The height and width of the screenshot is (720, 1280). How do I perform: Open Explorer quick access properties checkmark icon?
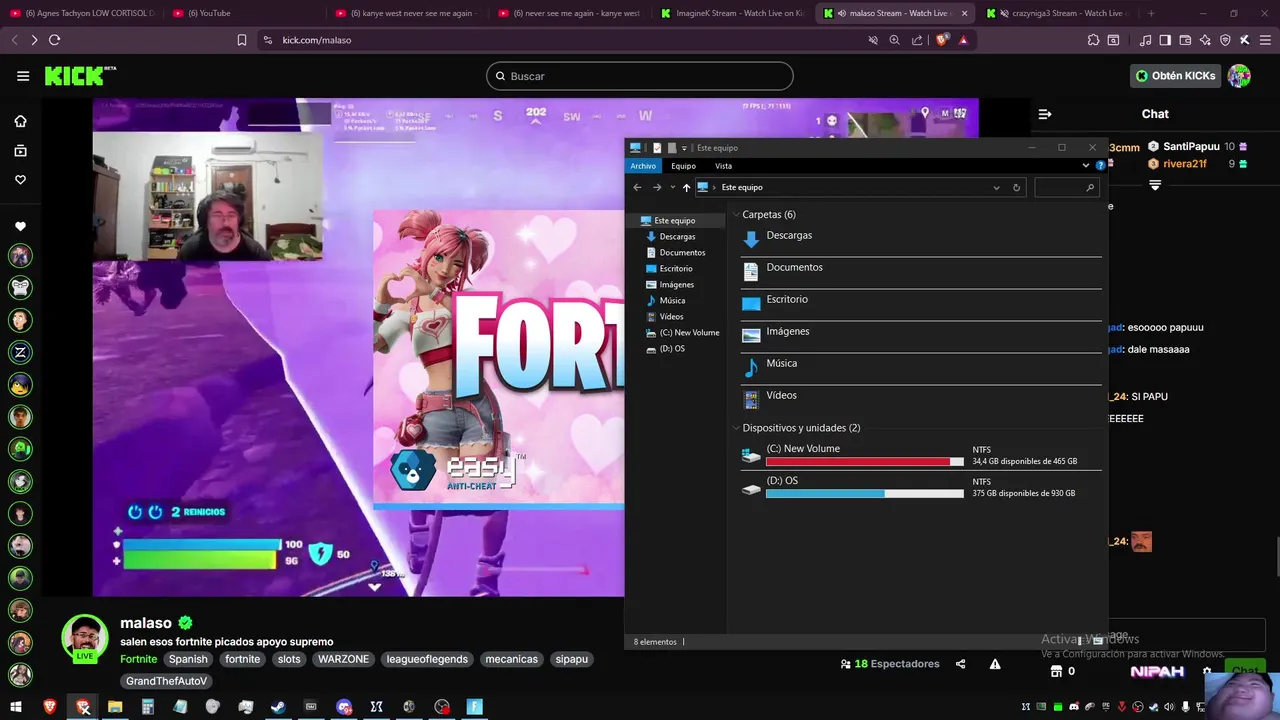657,148
